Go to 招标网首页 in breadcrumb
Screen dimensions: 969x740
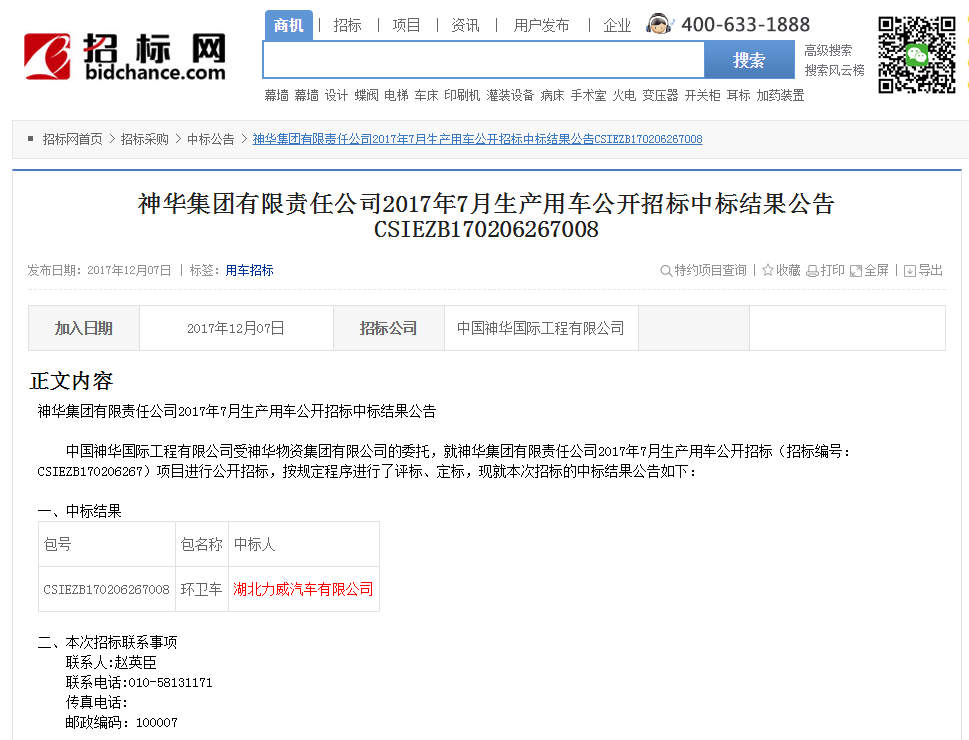(x=72, y=139)
